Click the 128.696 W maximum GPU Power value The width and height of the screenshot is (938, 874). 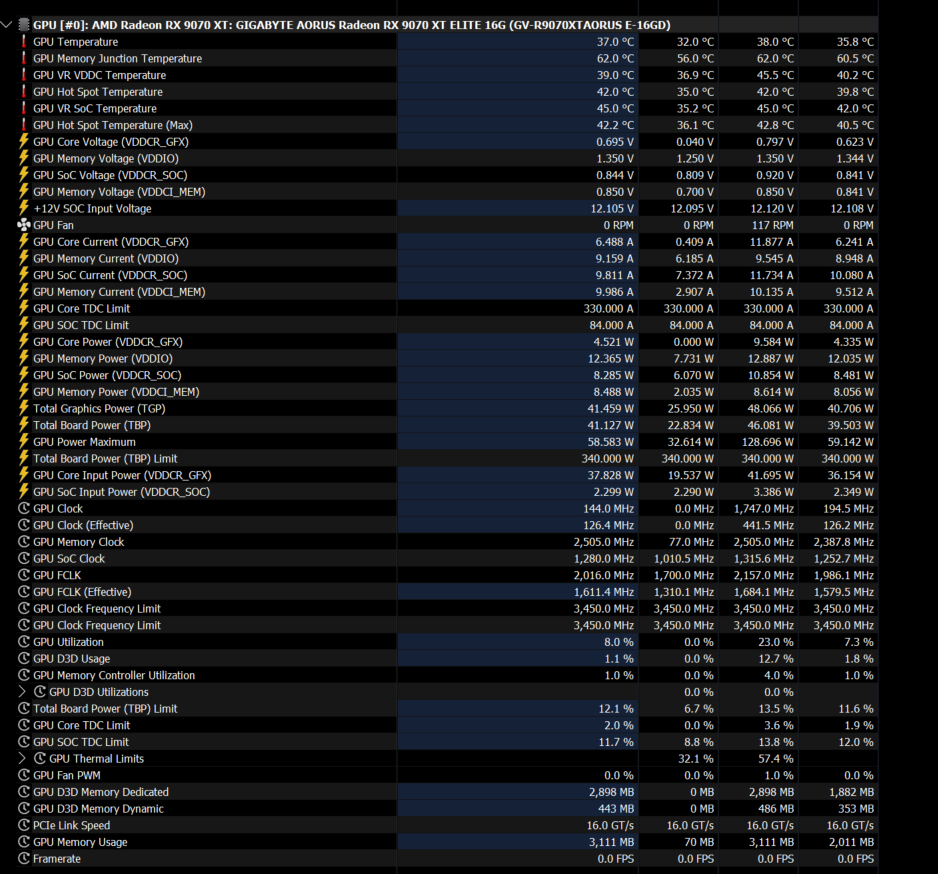pos(768,442)
